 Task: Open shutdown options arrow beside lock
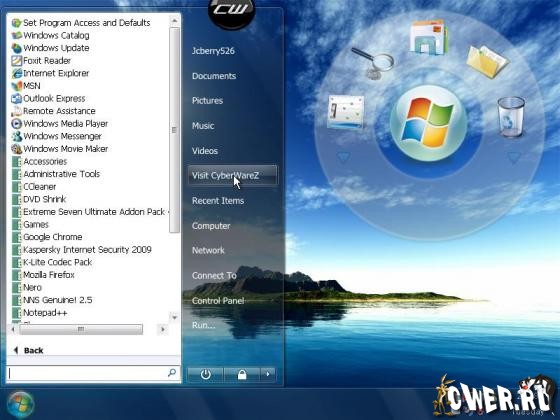tap(268, 374)
